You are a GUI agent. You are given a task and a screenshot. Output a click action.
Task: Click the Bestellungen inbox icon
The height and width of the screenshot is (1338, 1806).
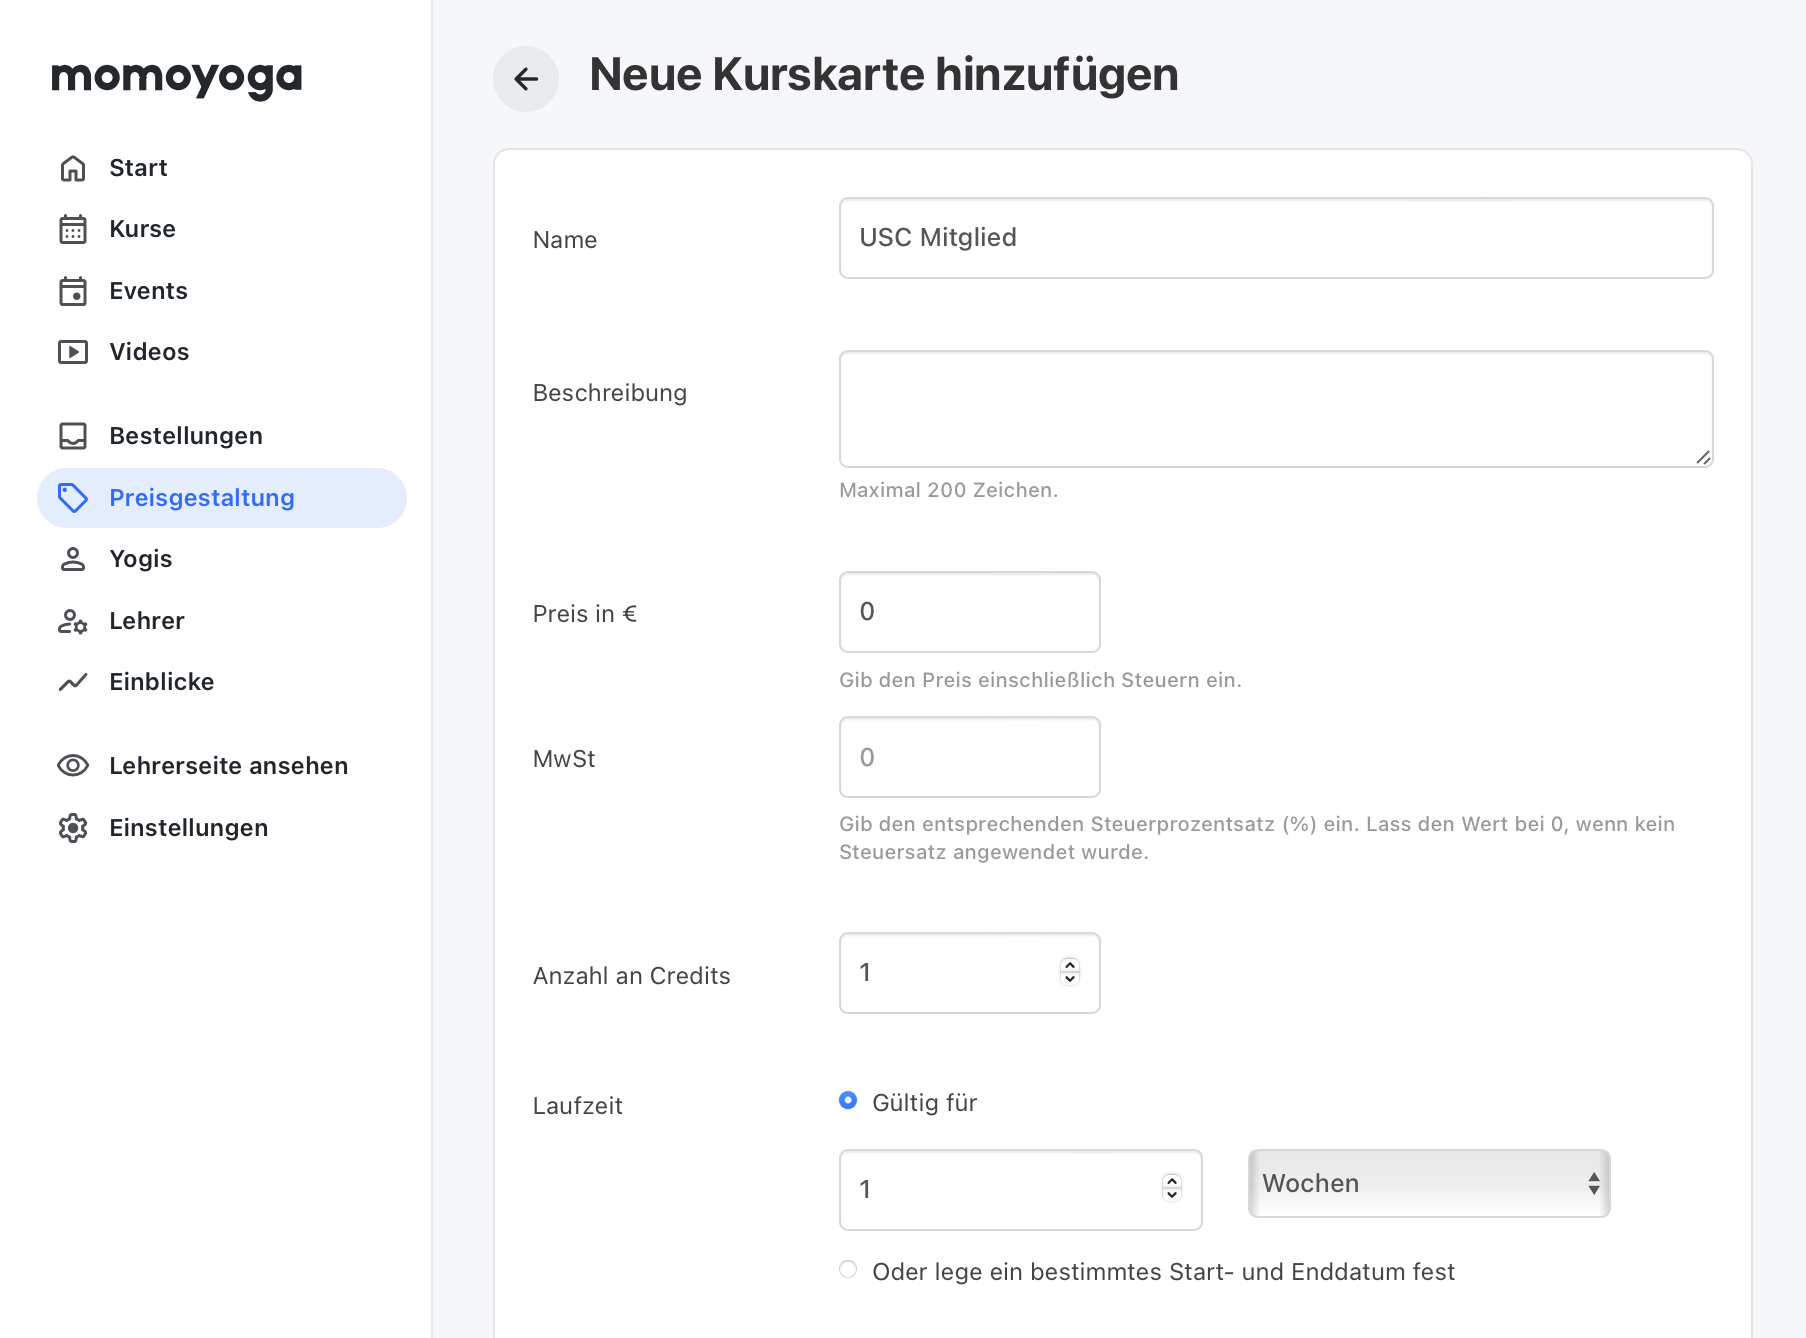click(x=73, y=436)
